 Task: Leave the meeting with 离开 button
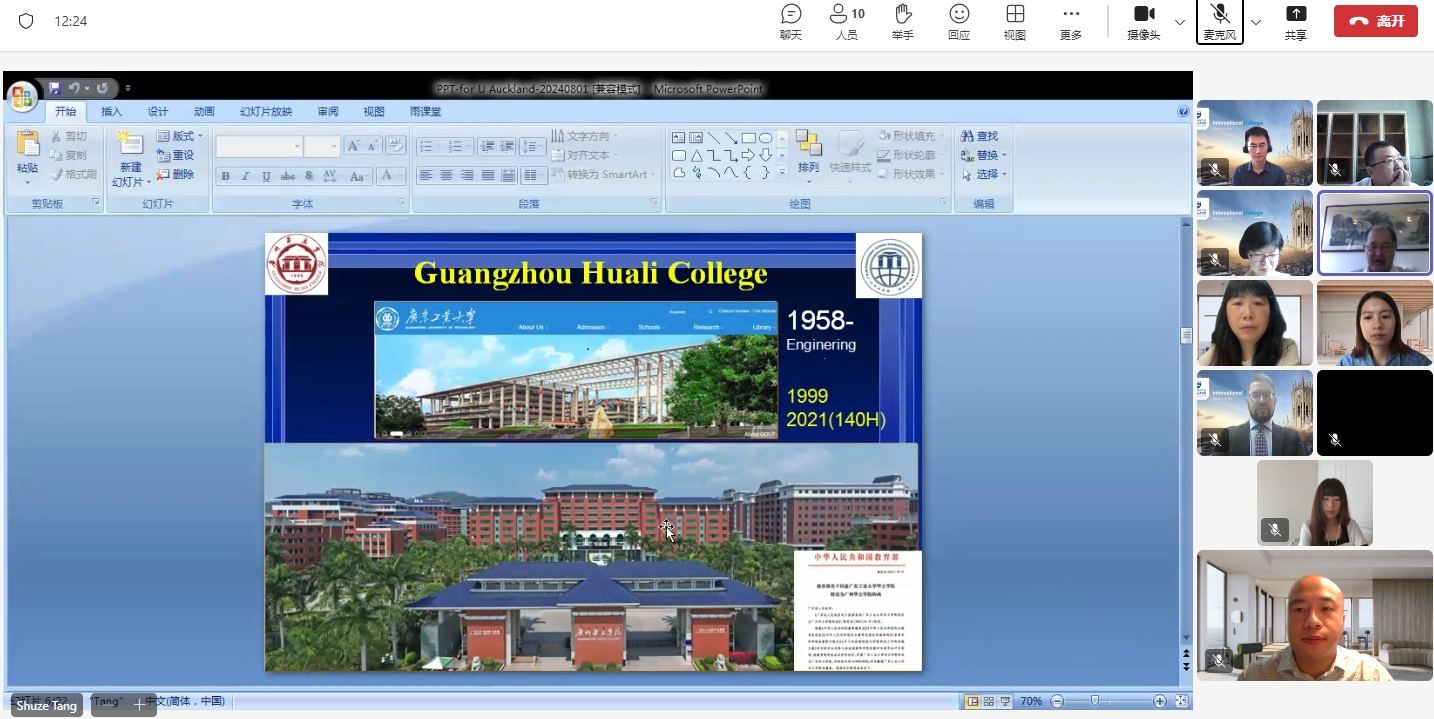[x=1375, y=21]
